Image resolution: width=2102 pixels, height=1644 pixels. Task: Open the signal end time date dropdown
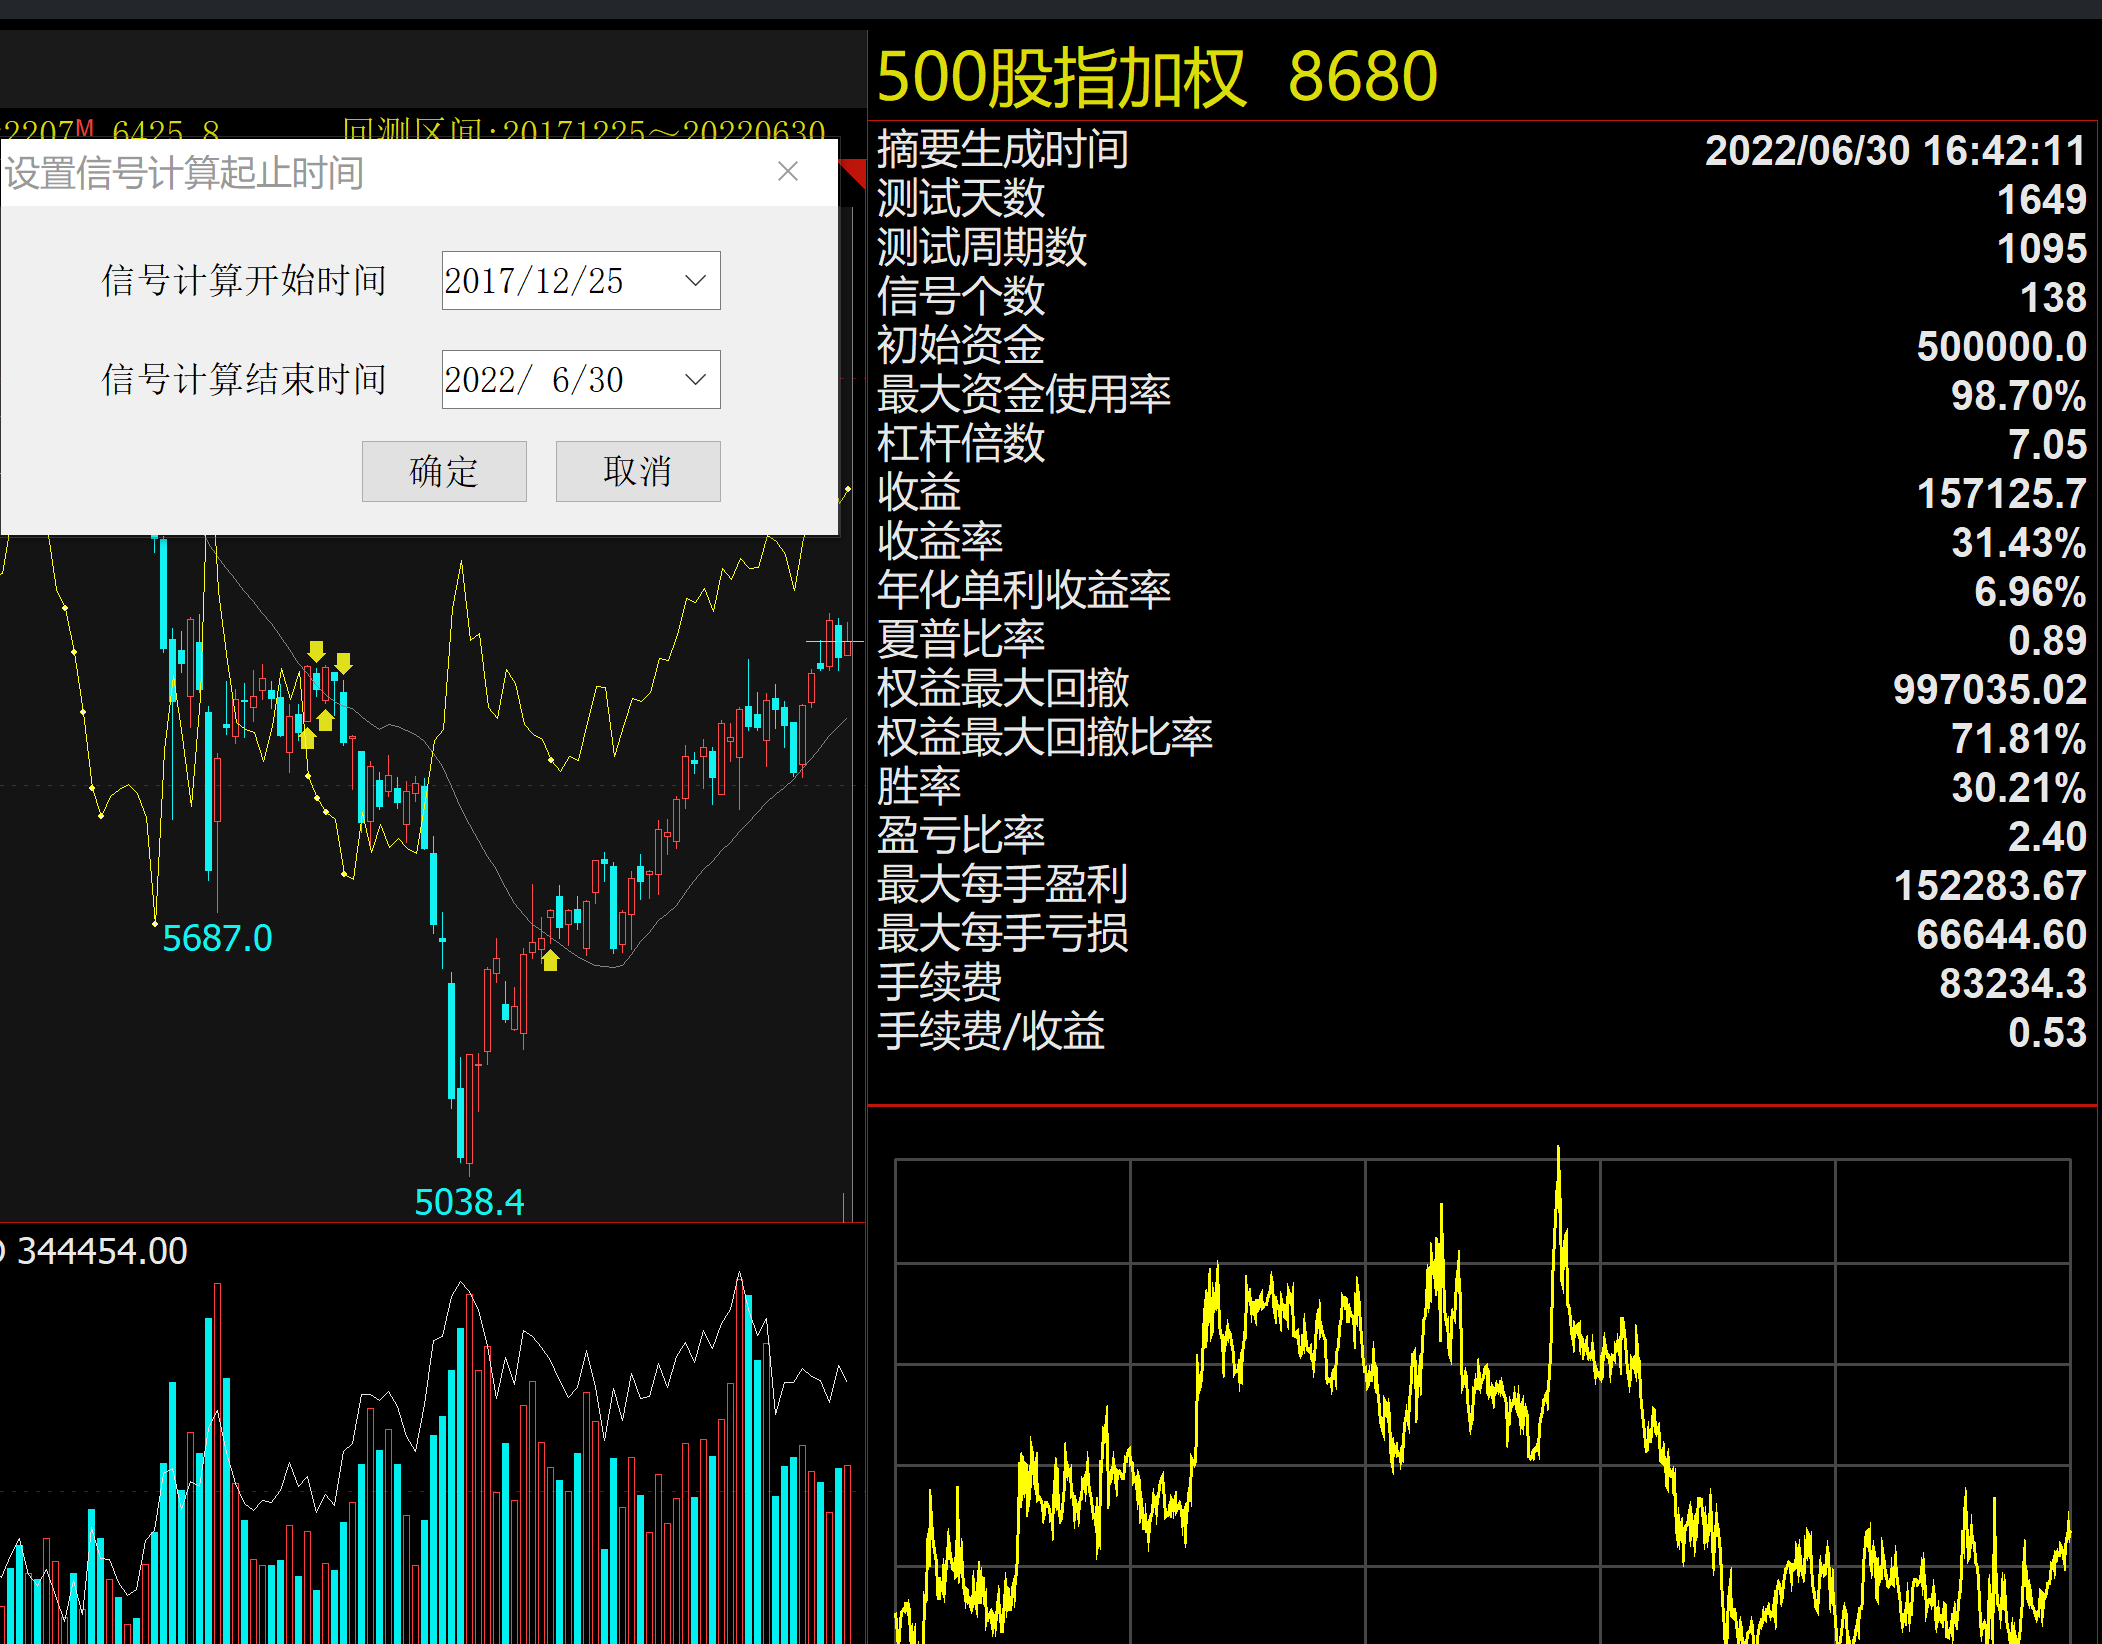click(x=695, y=380)
